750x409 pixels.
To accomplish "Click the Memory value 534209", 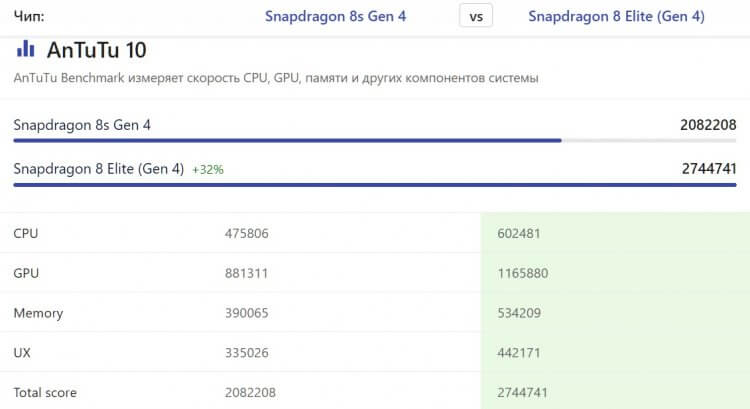I will pyautogui.click(x=519, y=313).
